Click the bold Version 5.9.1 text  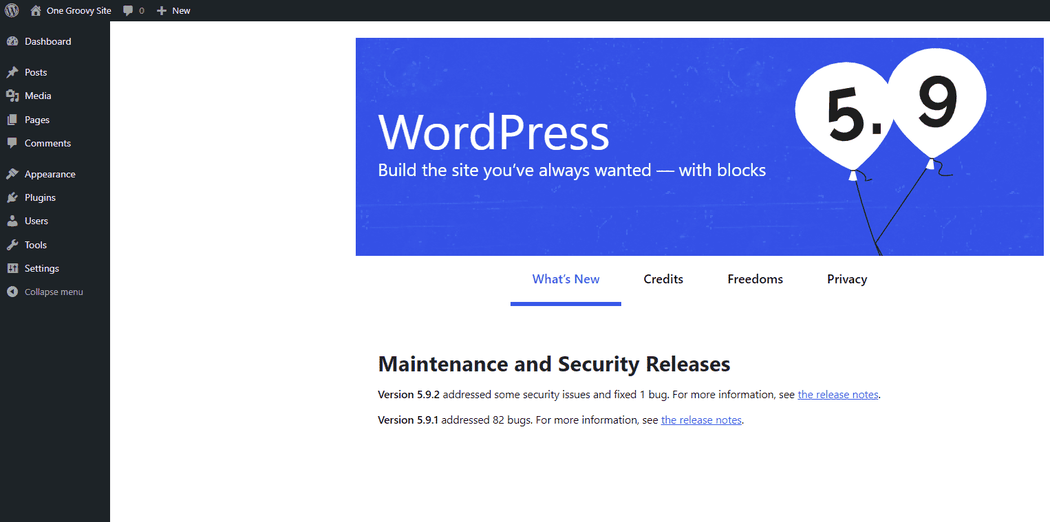point(408,420)
